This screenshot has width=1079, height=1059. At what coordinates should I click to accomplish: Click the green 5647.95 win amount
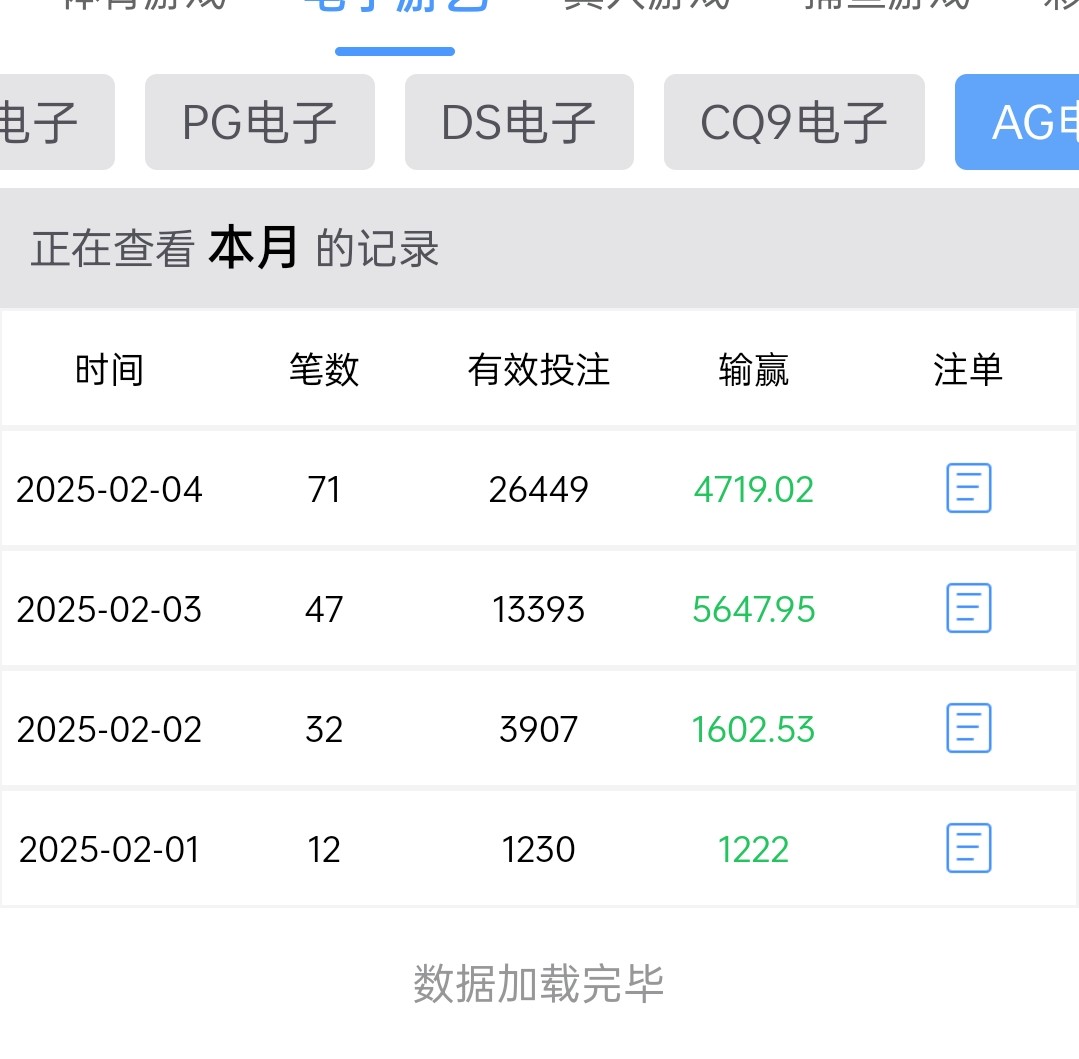(753, 610)
